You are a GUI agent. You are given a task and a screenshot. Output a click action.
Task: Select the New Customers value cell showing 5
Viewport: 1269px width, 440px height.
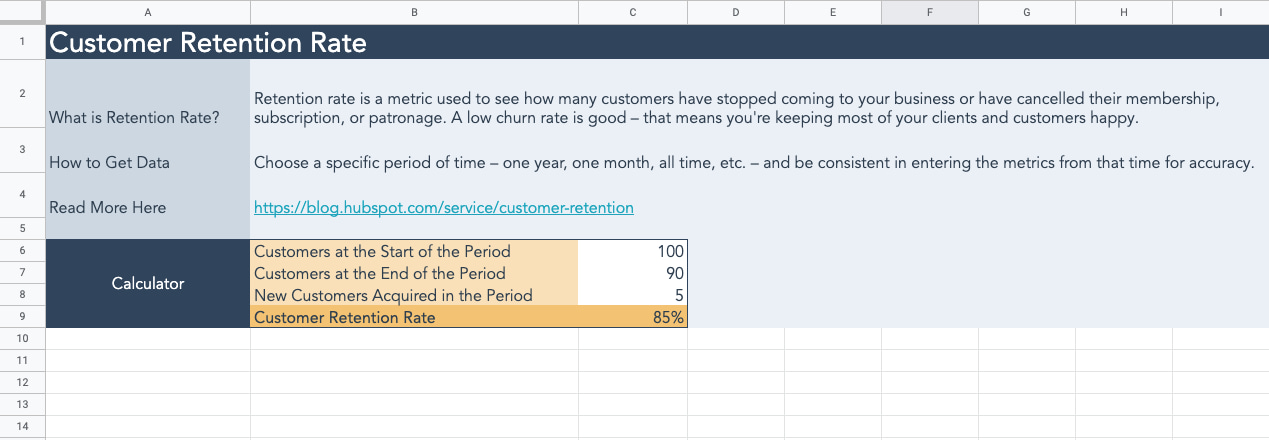632,296
